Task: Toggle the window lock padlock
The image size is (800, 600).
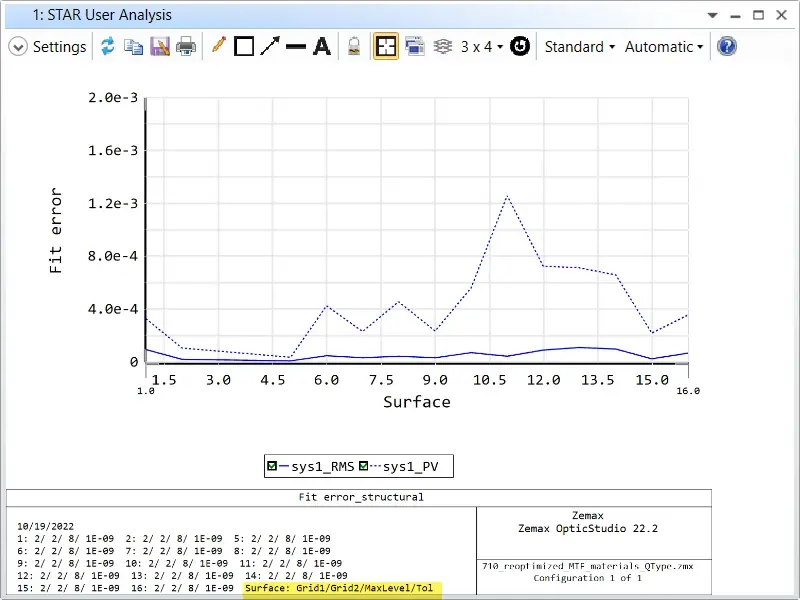Action: click(354, 46)
